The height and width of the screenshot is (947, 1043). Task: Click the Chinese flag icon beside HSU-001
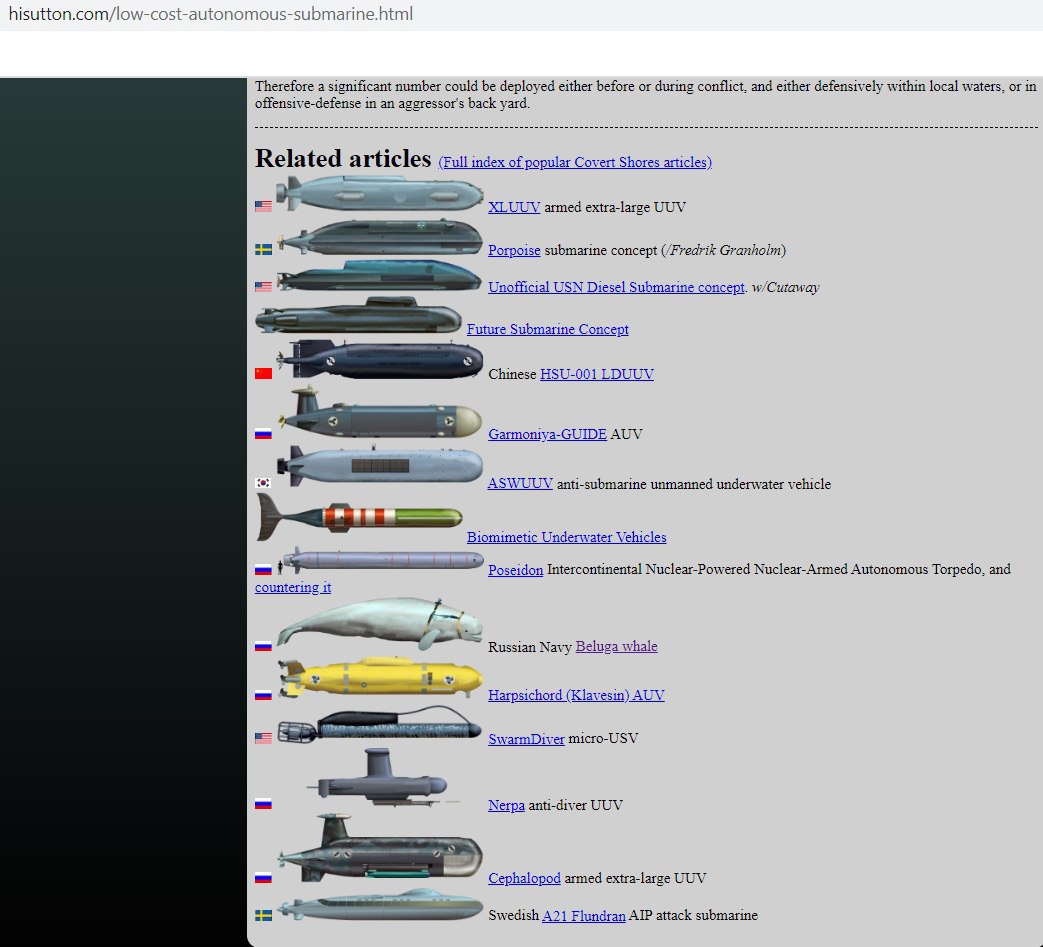coord(263,374)
